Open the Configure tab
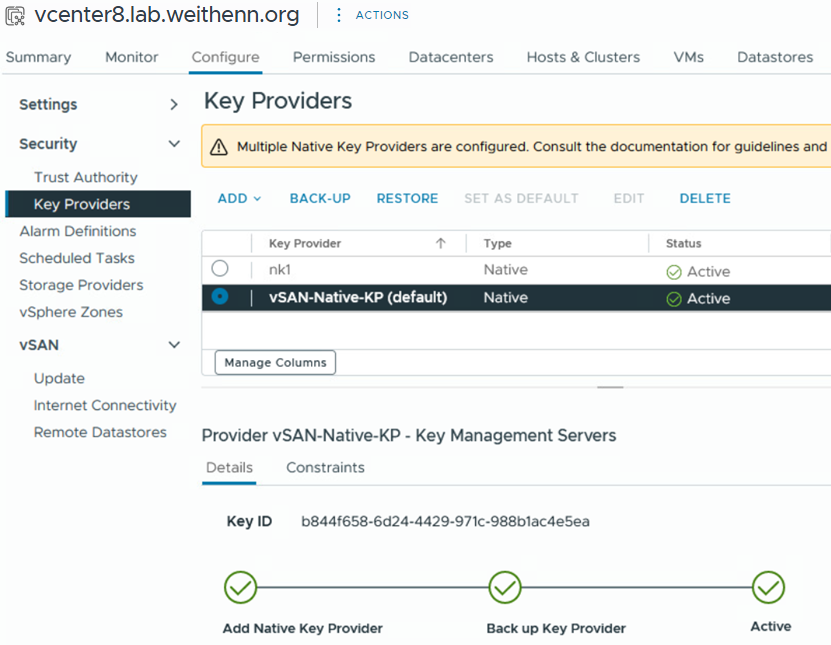 225,57
